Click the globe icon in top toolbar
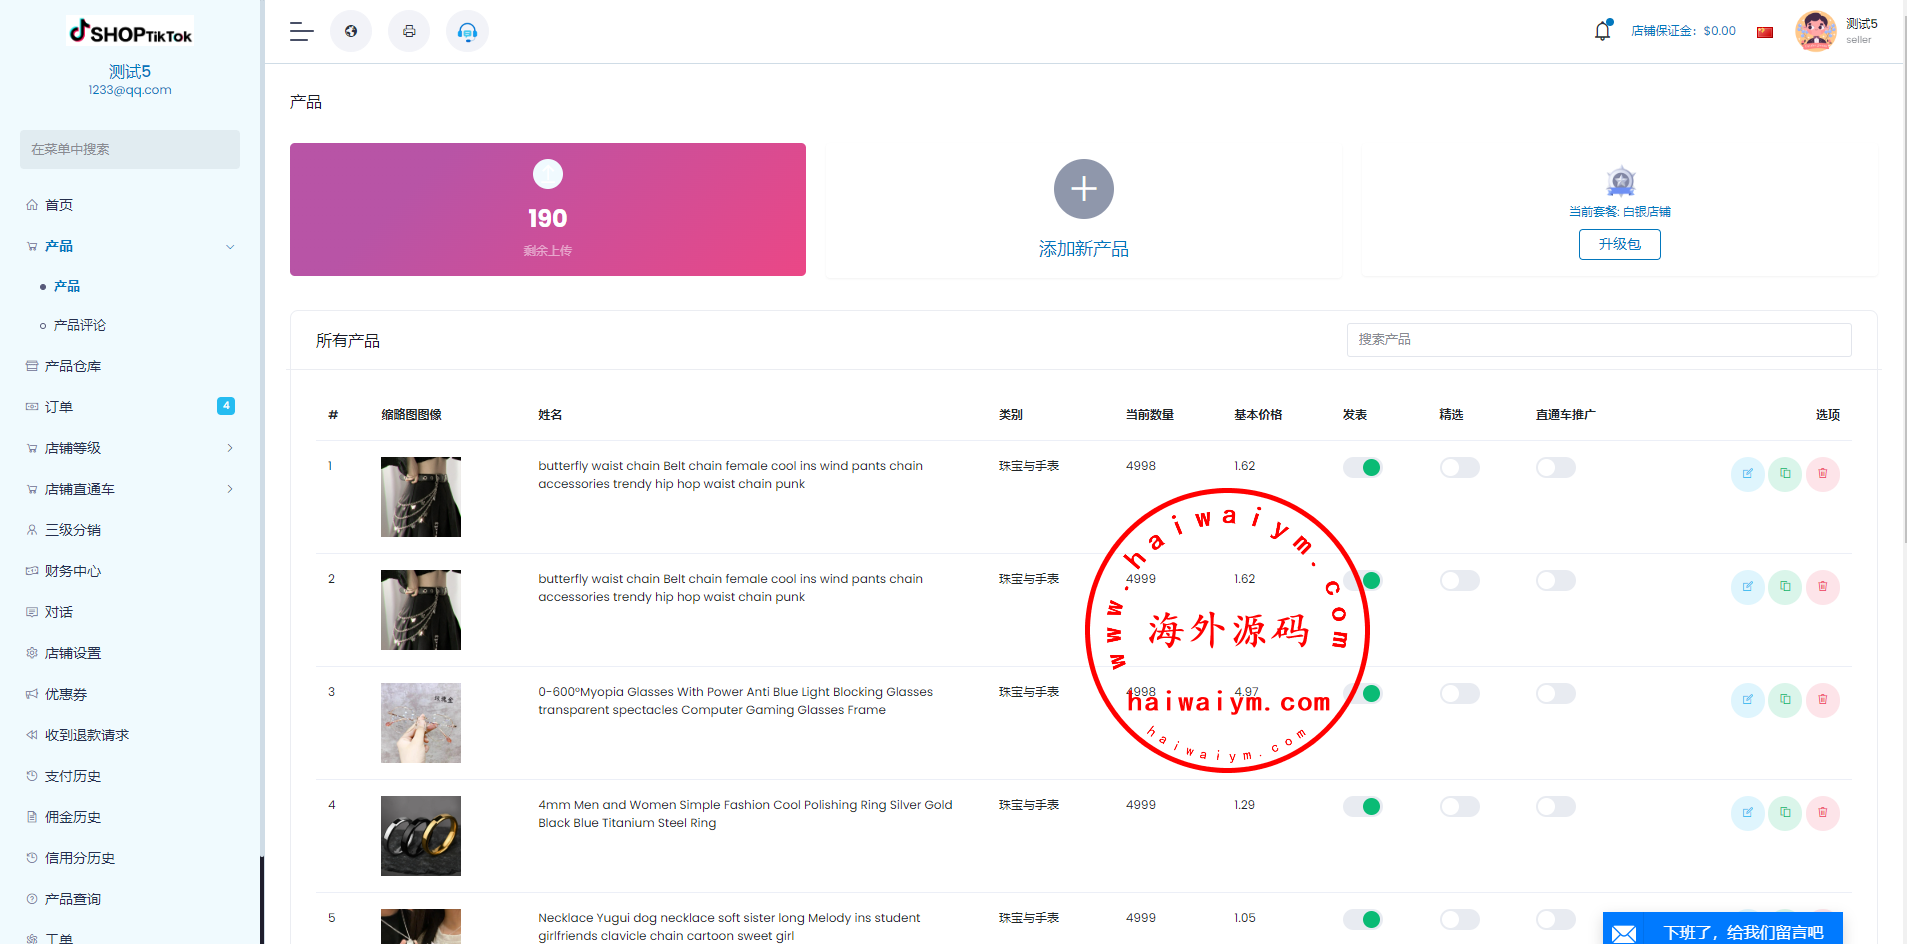 [x=351, y=32]
